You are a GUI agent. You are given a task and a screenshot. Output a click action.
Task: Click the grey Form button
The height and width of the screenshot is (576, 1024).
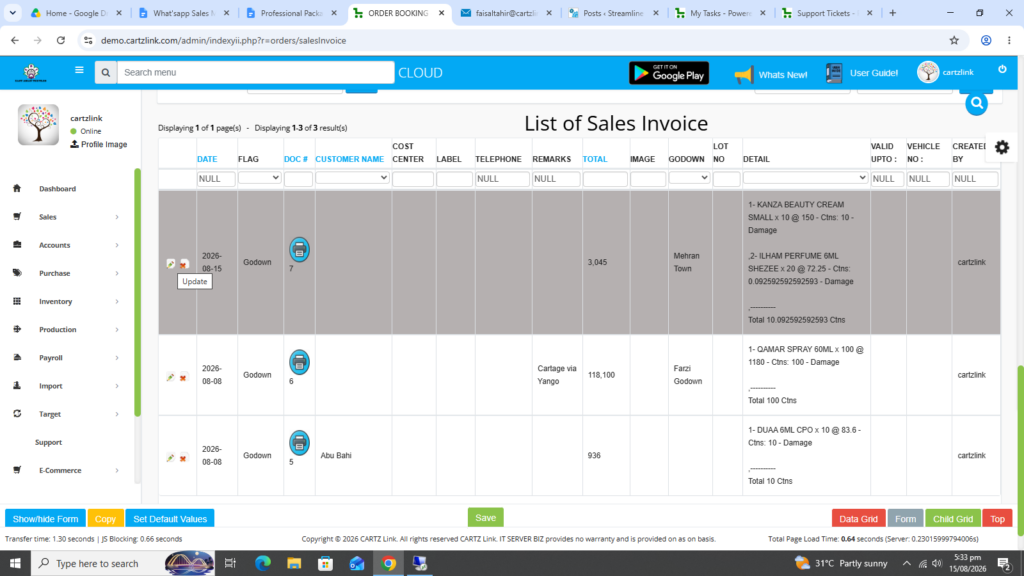click(905, 519)
